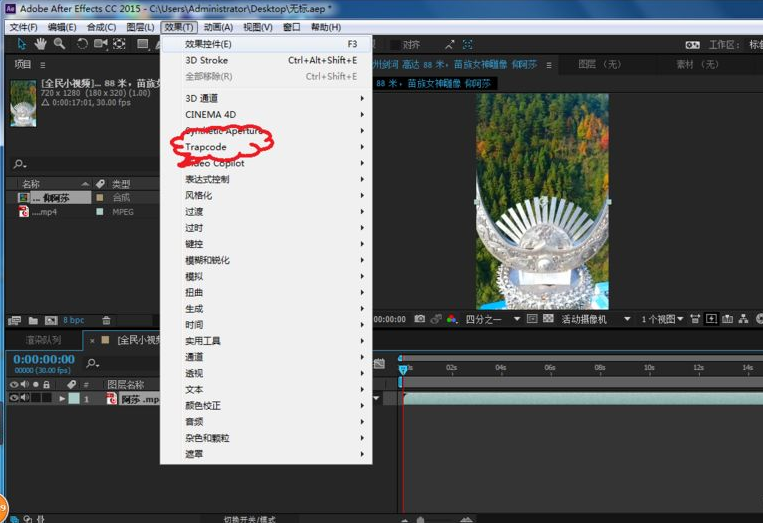Image resolution: width=763 pixels, height=523 pixels.
Task: Open the Project panel menu icon
Action: click(43, 65)
